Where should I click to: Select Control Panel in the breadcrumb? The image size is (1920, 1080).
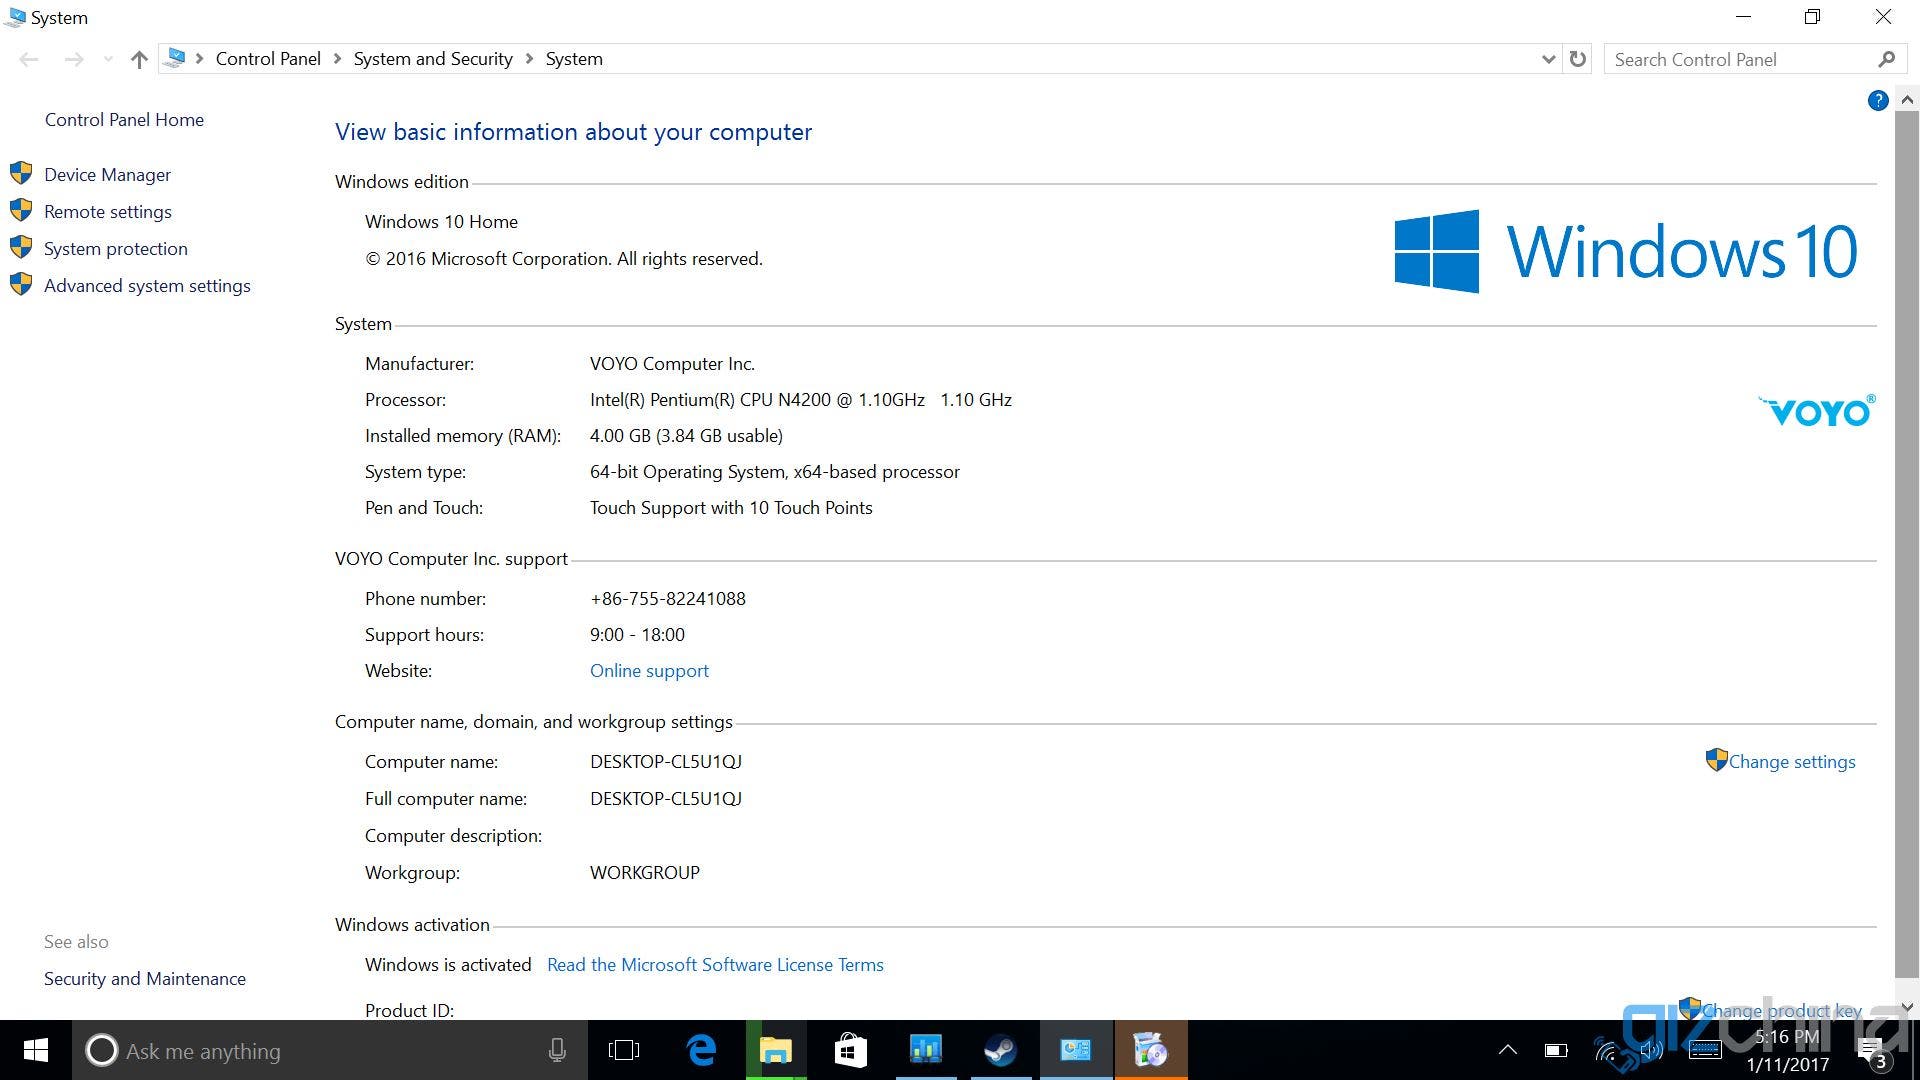(268, 59)
